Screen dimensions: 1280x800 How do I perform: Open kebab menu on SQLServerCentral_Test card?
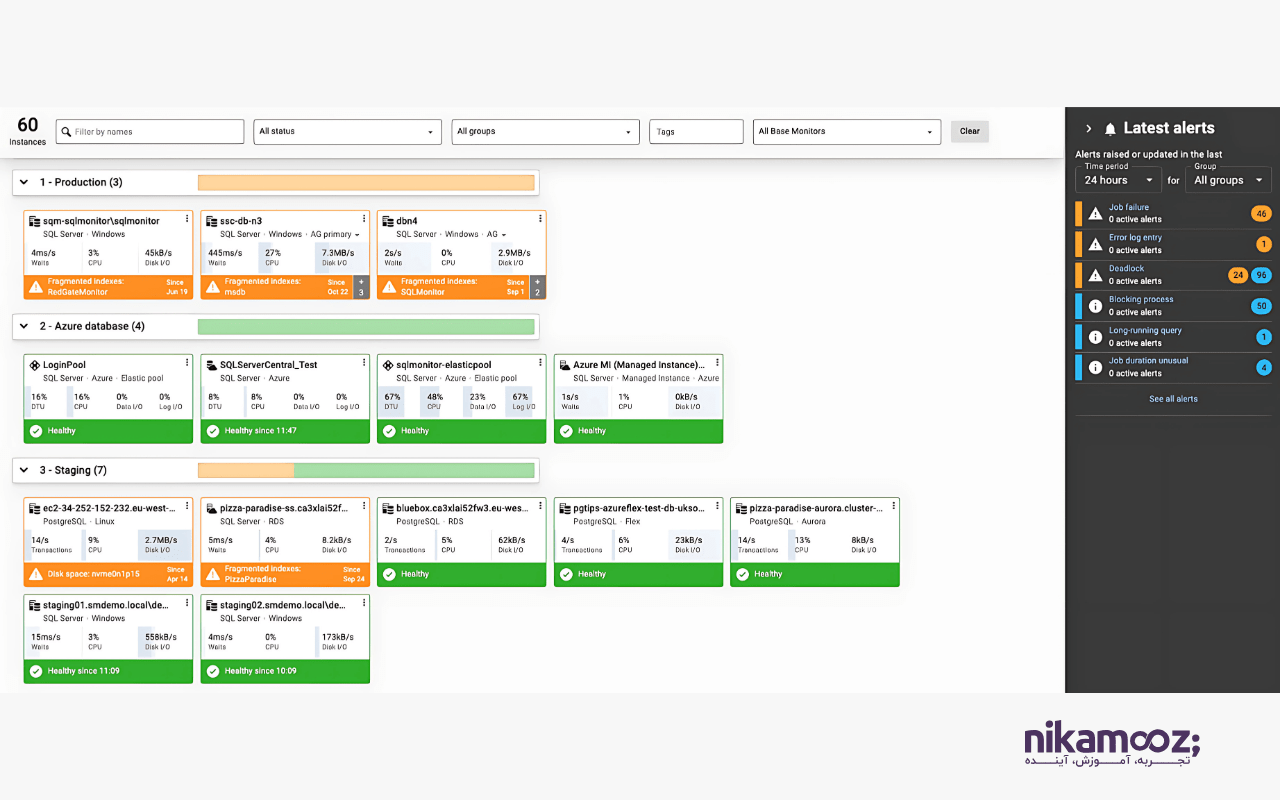pyautogui.click(x=364, y=363)
